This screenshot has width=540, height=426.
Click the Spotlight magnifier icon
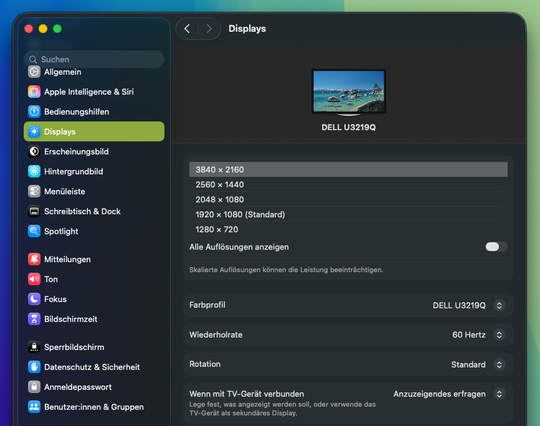coord(34,231)
